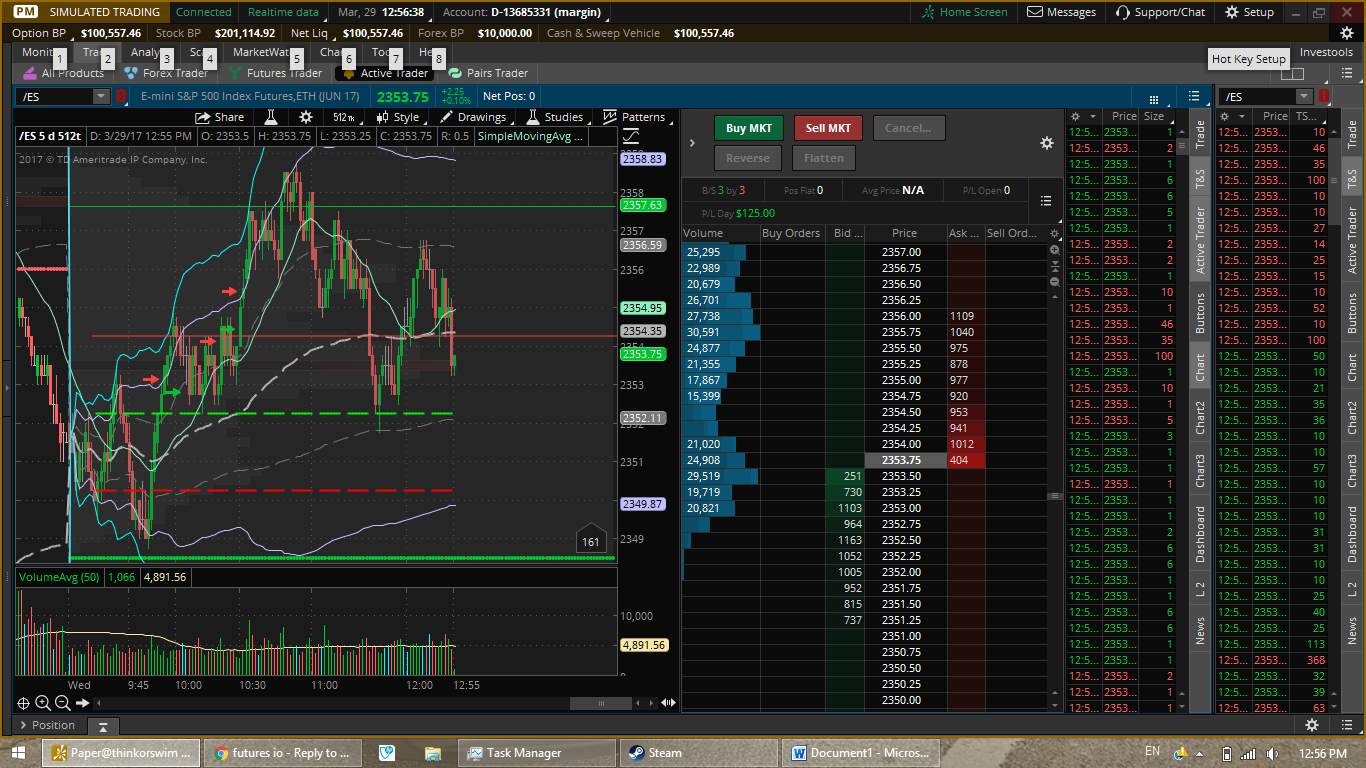Open Support/Chat

1160,12
